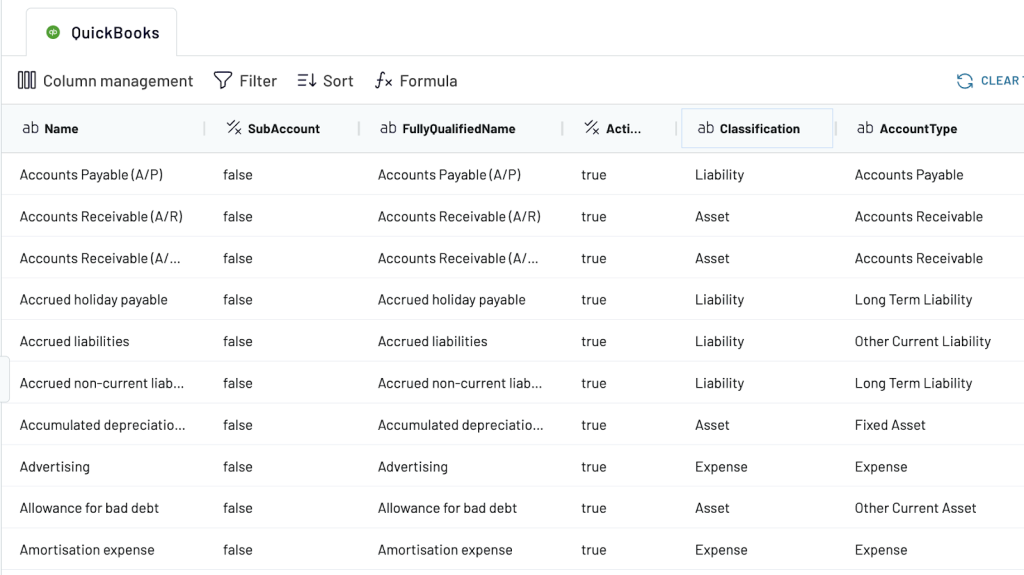Select the Name column header

[103, 129]
